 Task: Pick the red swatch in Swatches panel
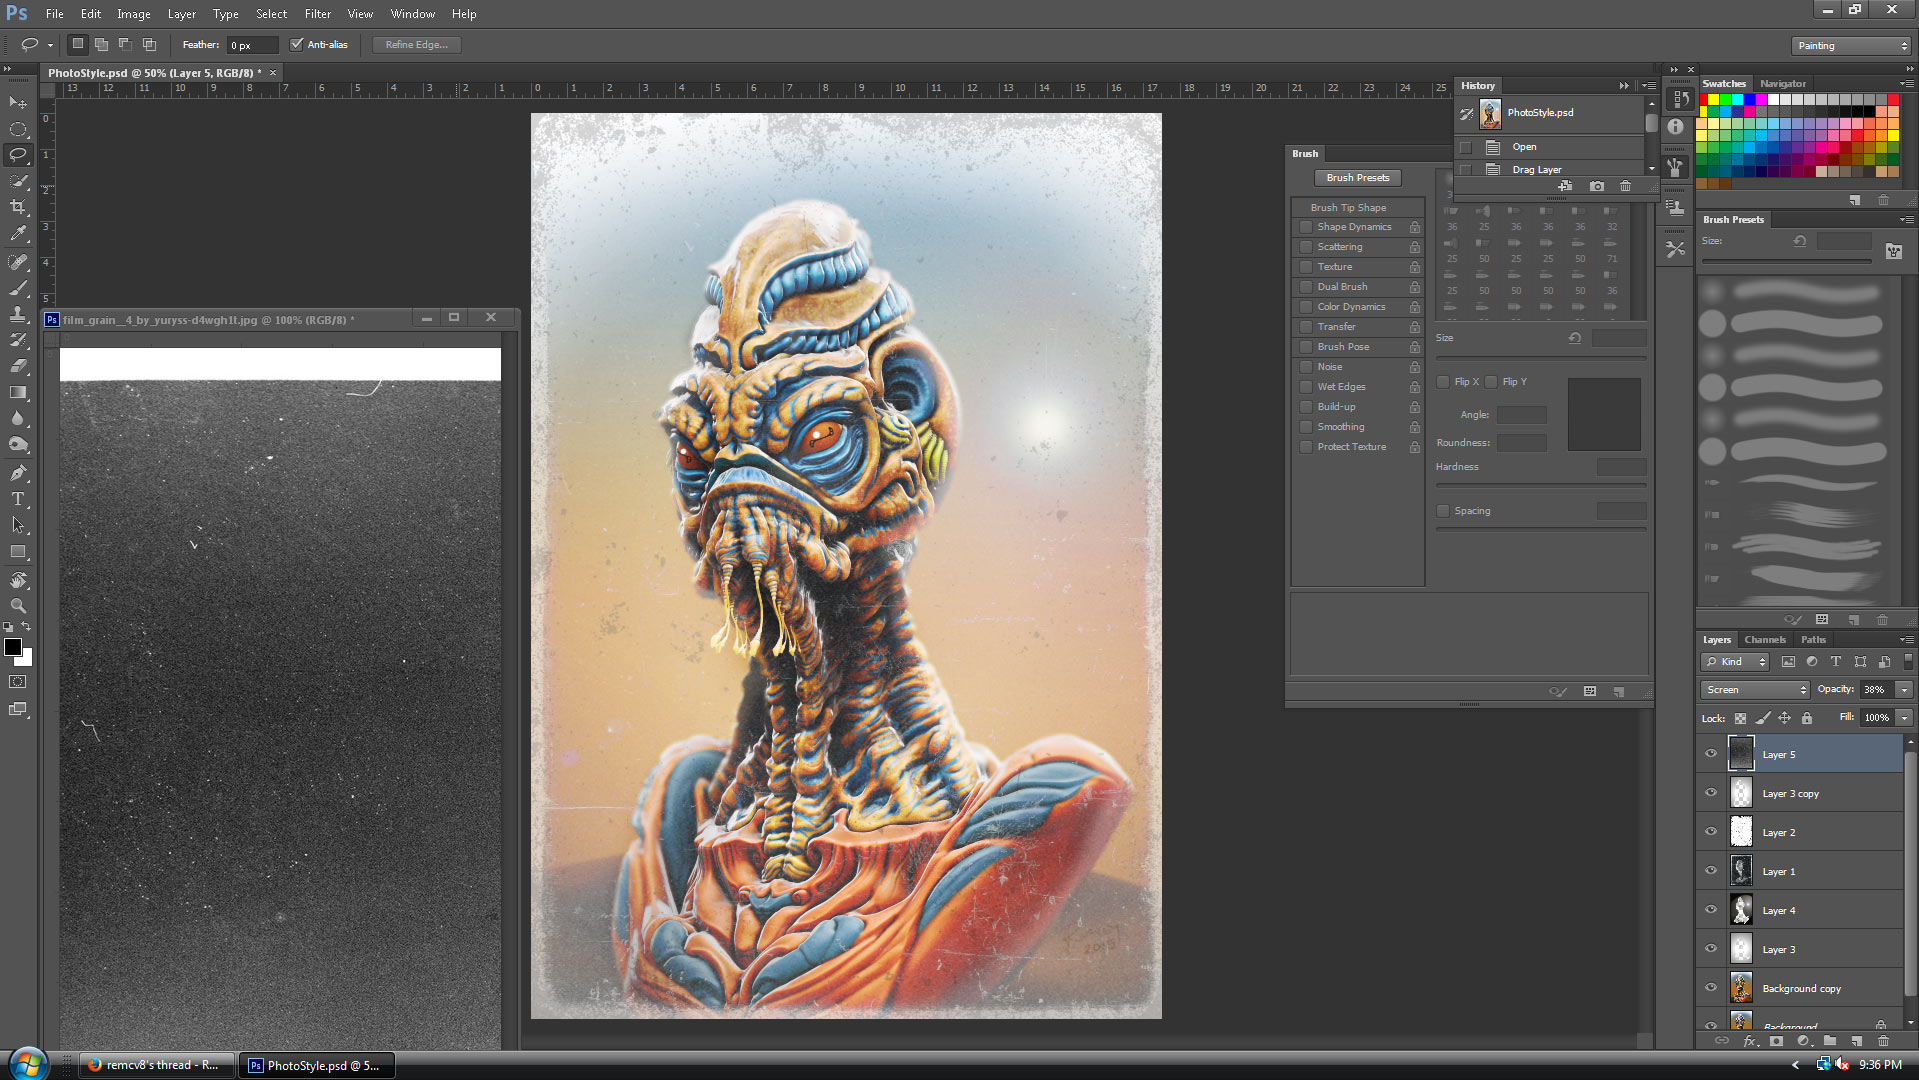(x=1703, y=100)
